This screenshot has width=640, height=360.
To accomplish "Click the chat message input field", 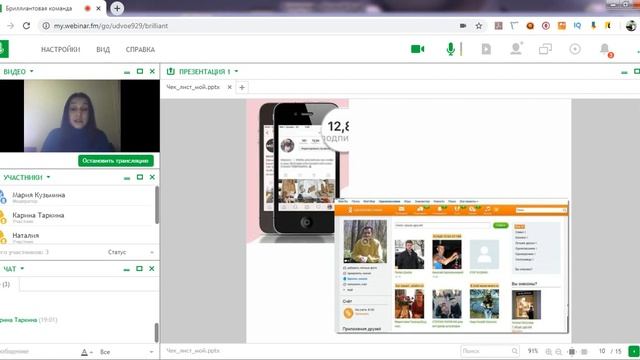I will [x=37, y=351].
